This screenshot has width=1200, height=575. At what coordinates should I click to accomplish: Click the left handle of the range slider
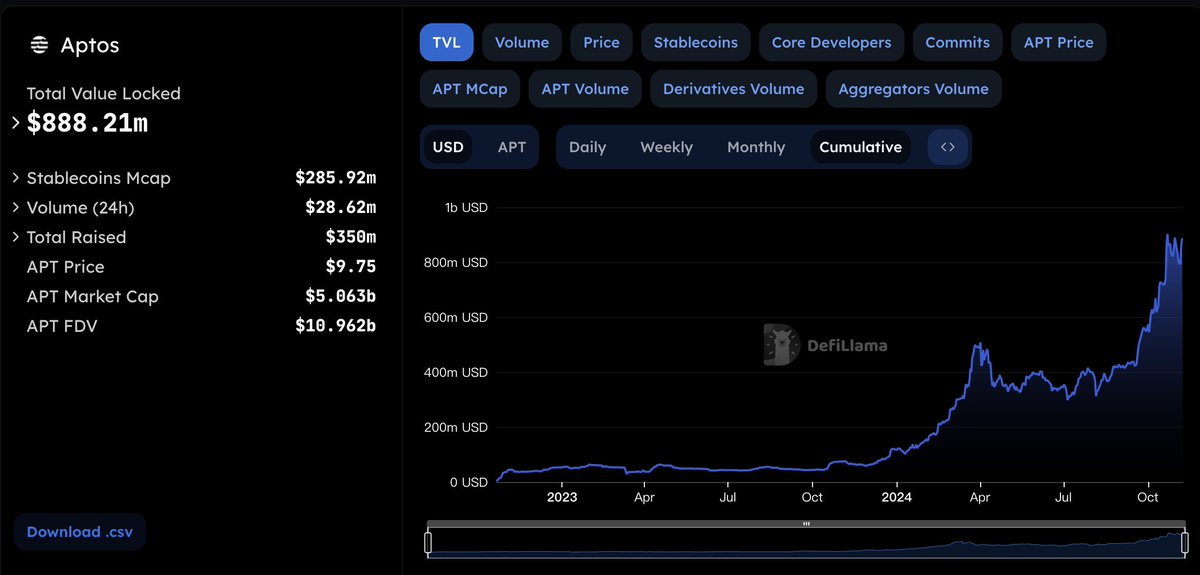coord(428,543)
